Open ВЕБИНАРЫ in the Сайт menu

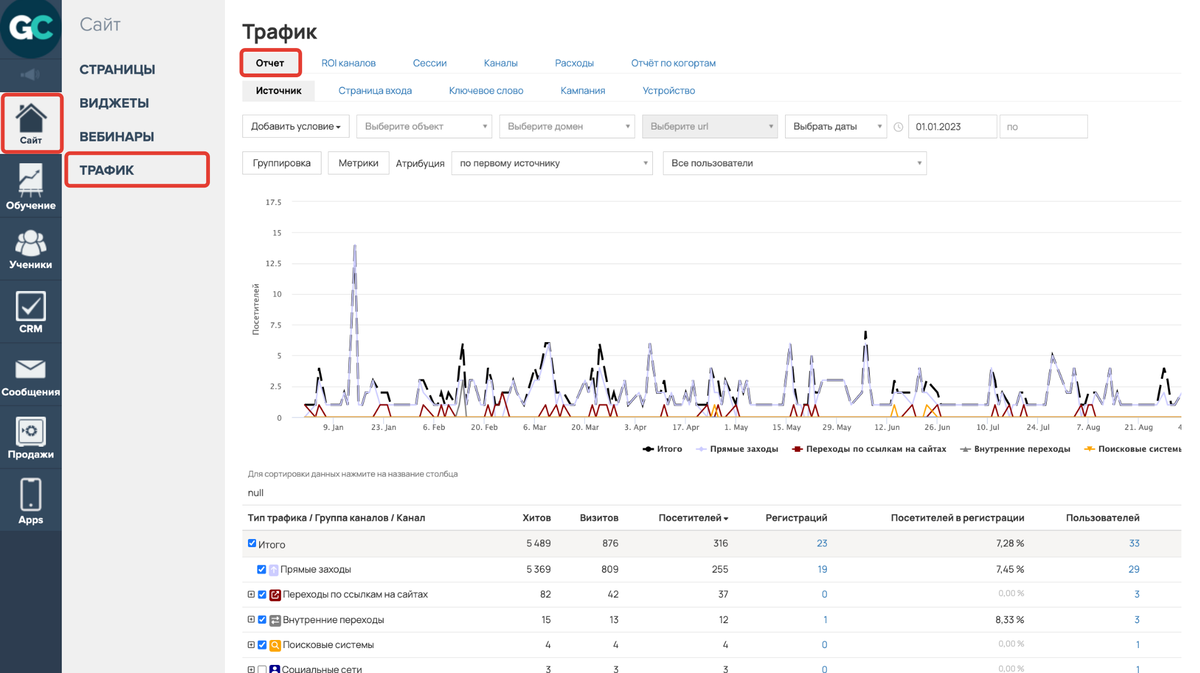(117, 137)
